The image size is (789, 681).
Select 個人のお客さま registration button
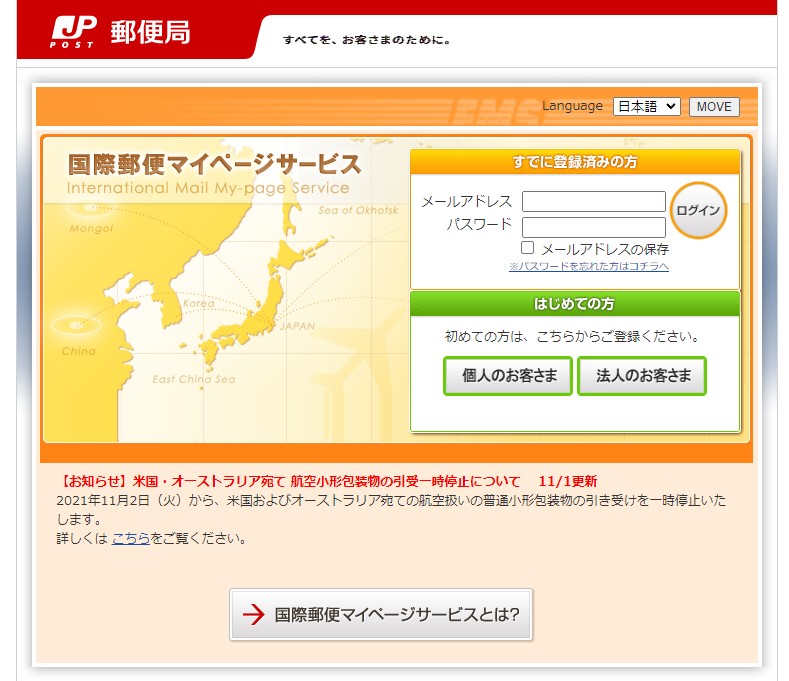point(508,376)
